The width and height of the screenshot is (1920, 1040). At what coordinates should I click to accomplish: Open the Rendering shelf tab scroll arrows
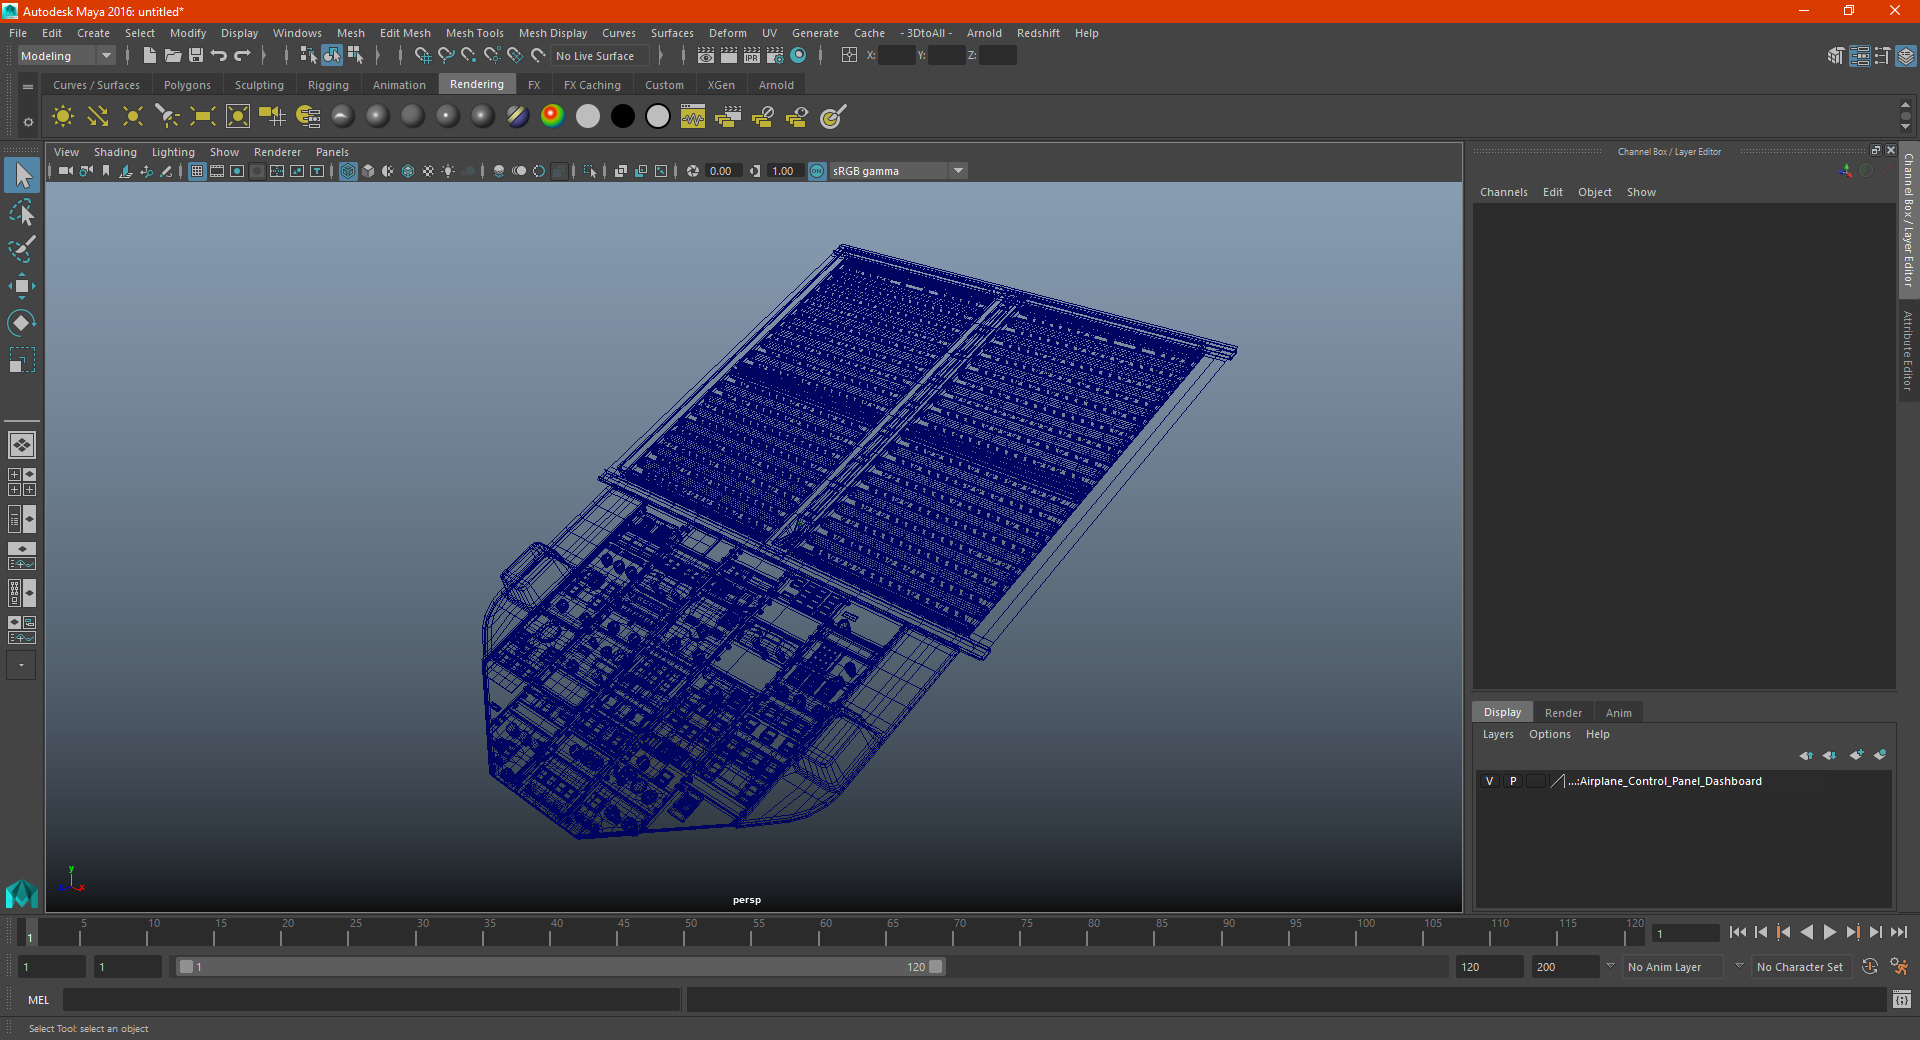click(x=1905, y=116)
